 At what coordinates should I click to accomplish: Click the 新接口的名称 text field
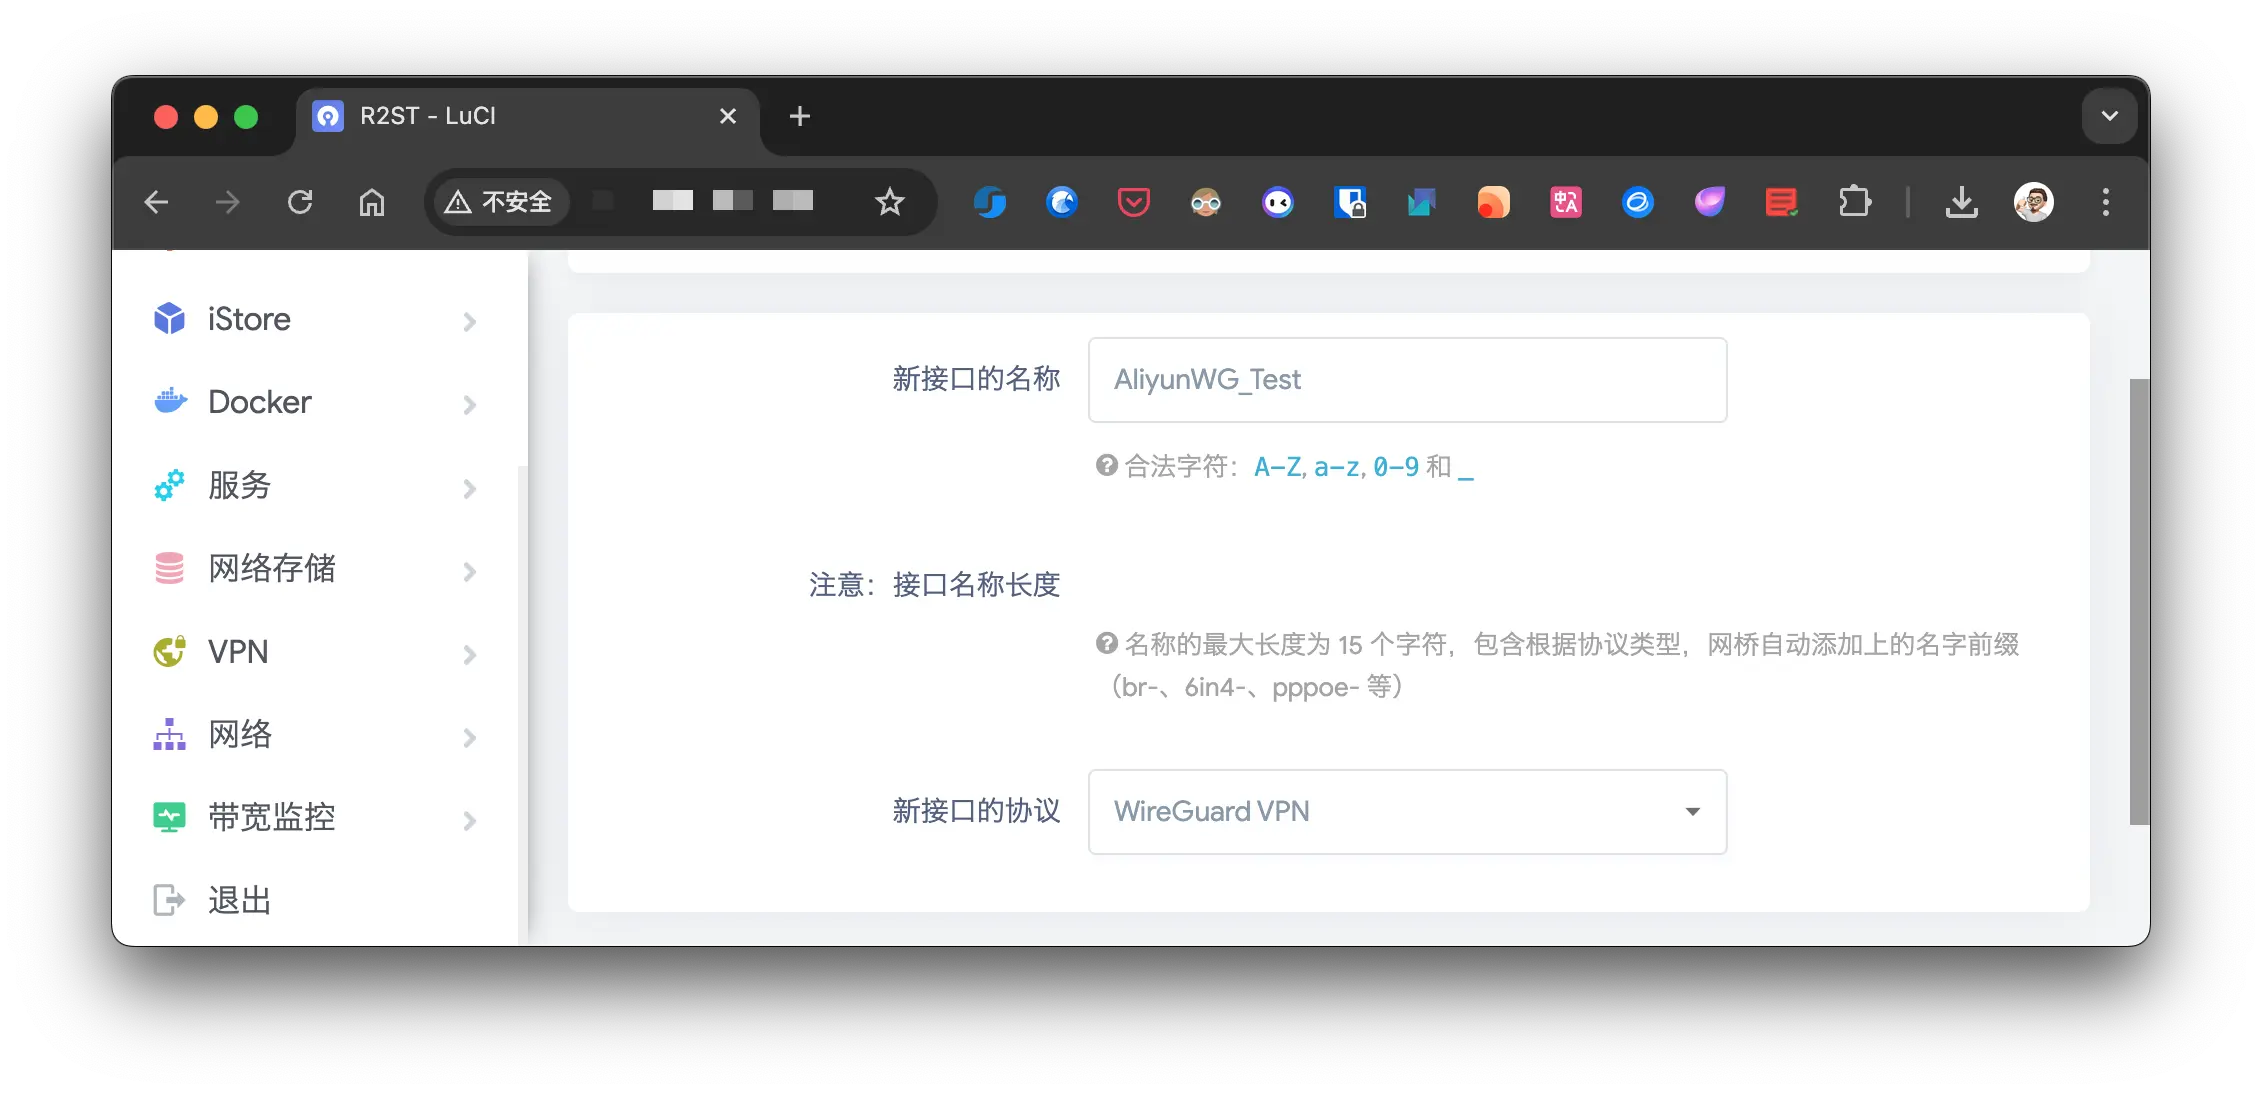[1406, 380]
